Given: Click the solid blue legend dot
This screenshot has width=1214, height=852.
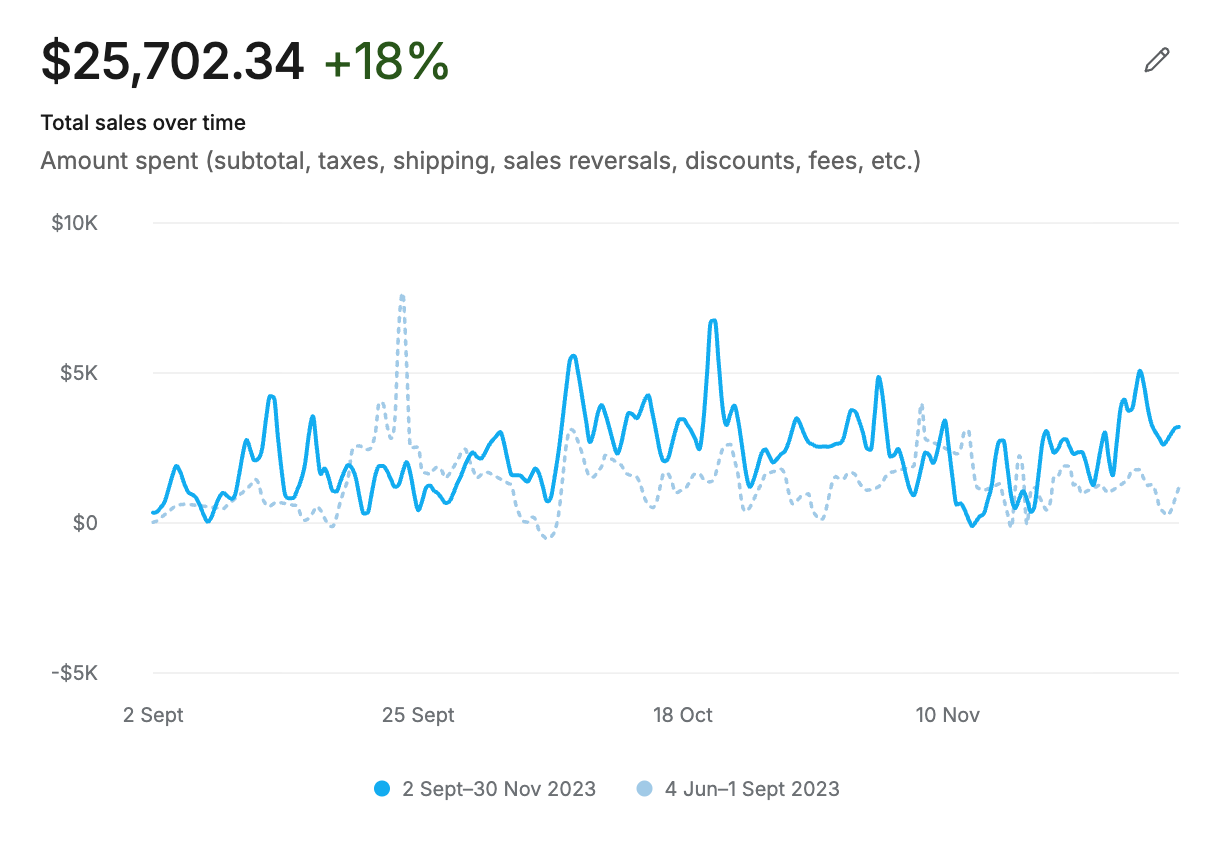Looking at the screenshot, I should point(382,789).
